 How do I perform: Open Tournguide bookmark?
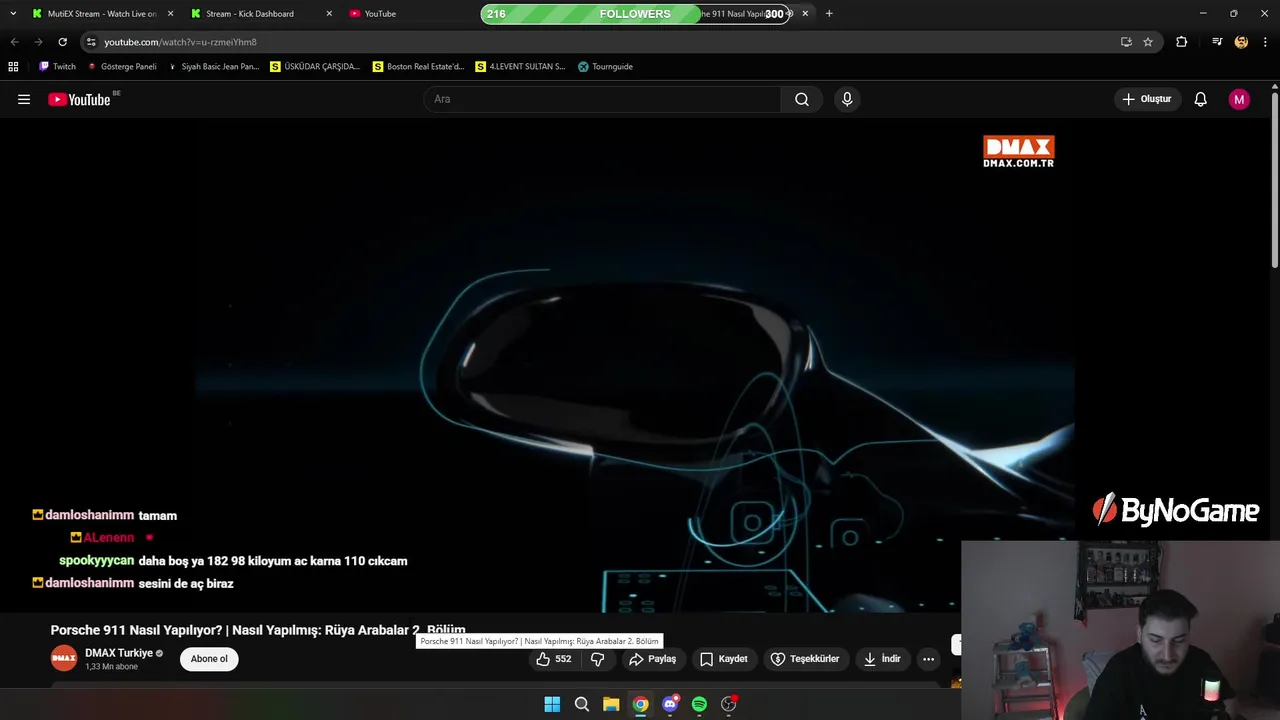point(605,67)
